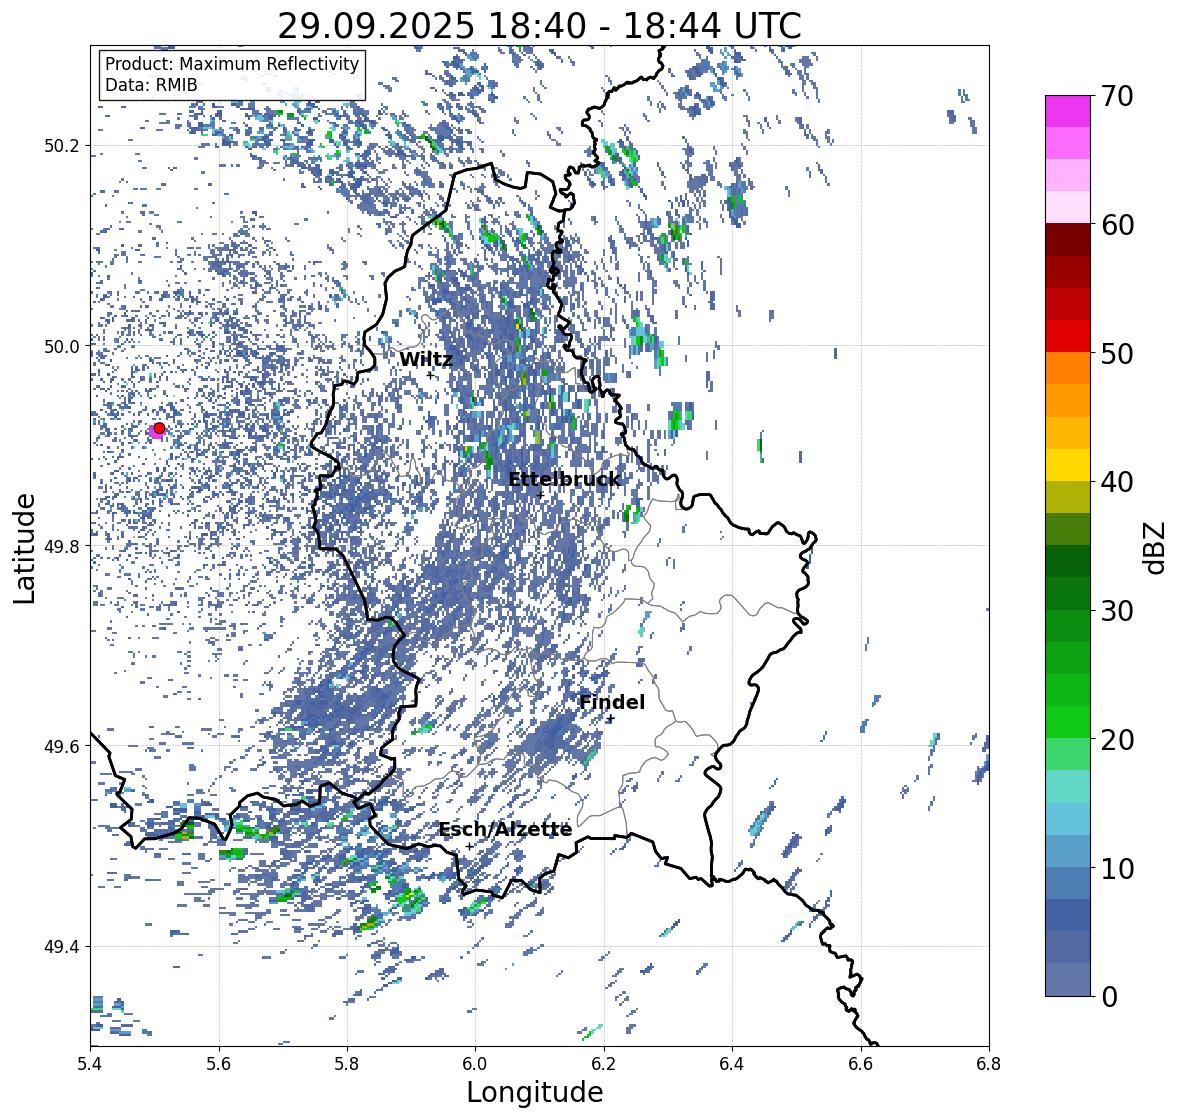Click longitude tick label 6.2
1179x1117 pixels.
click(604, 1063)
